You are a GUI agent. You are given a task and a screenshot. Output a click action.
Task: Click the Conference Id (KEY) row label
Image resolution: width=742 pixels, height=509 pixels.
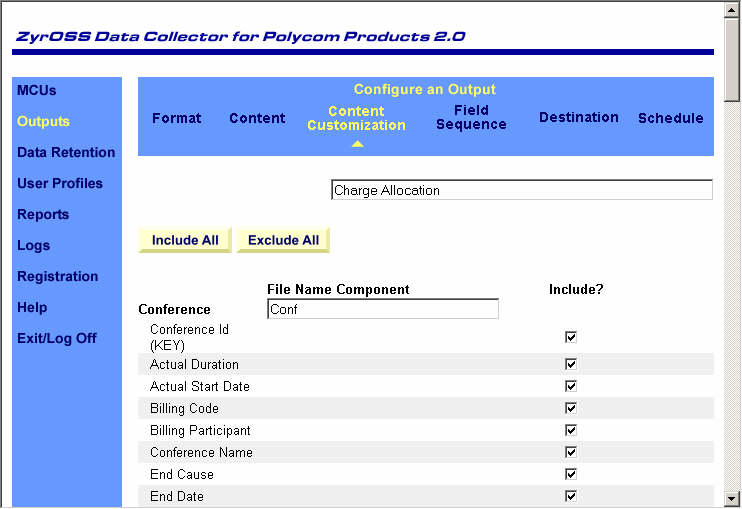point(189,337)
